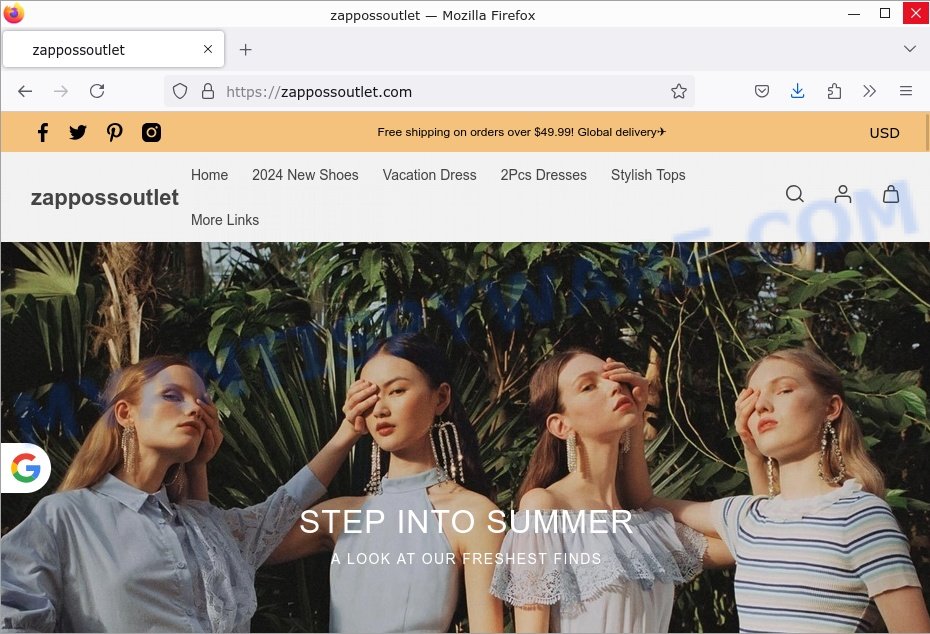
Task: Open the USD currency selector
Action: point(884,133)
